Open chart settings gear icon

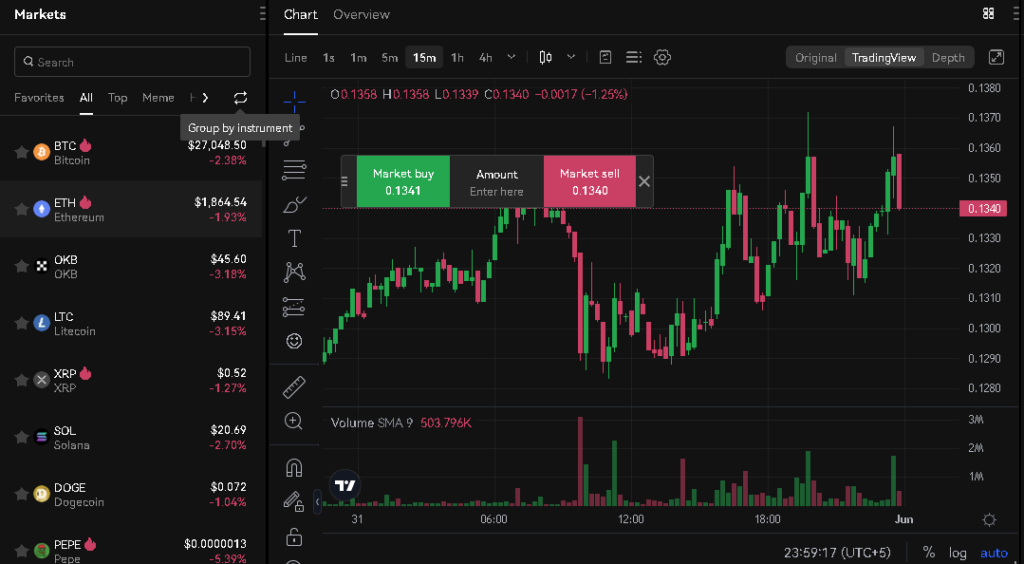[662, 57]
